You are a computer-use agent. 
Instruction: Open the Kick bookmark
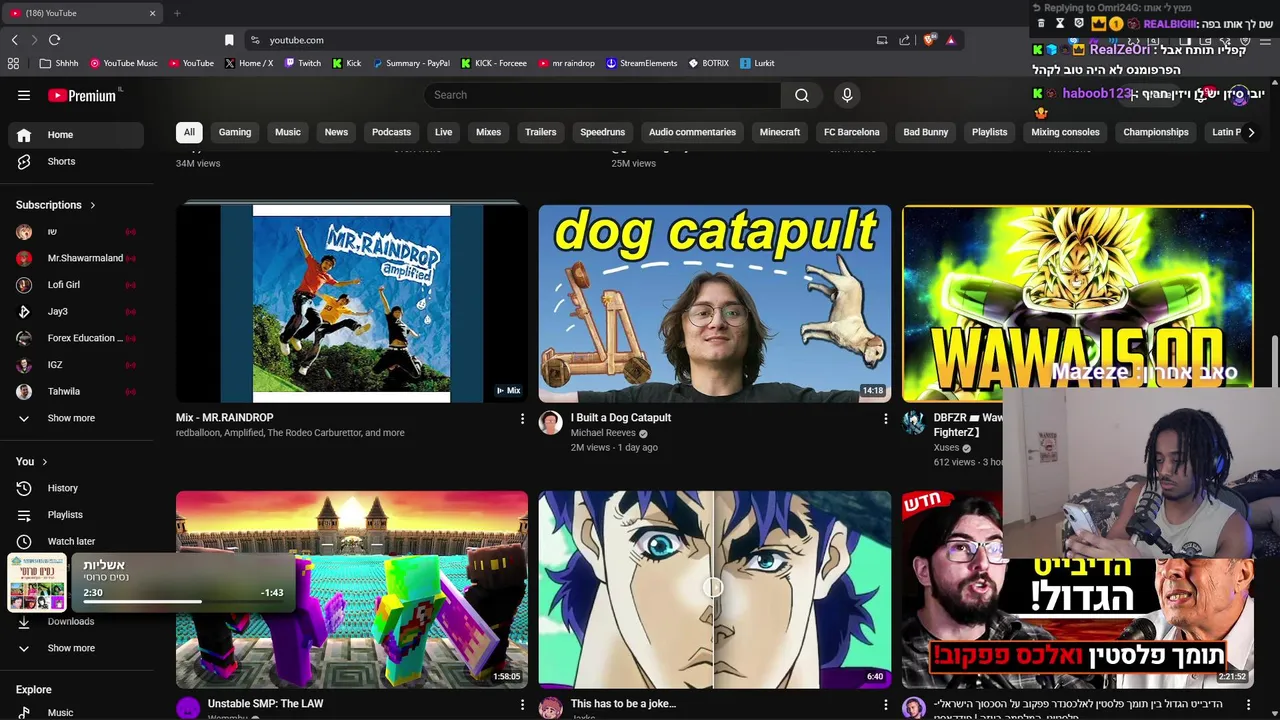point(347,63)
